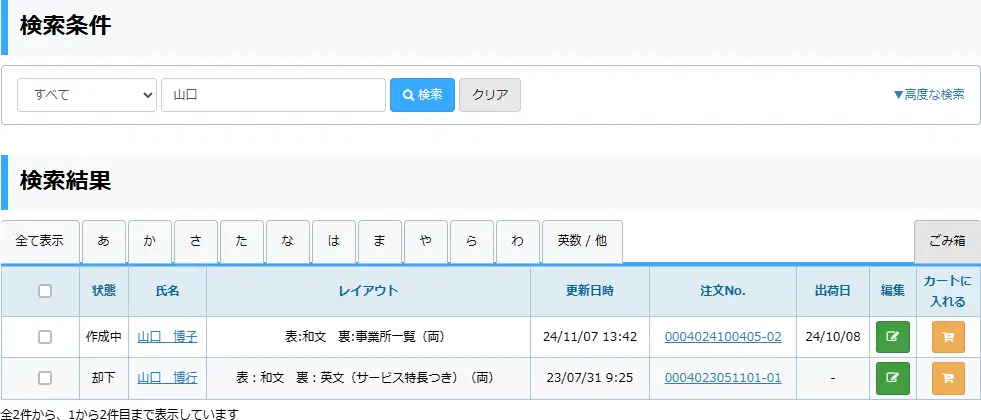Screen dimensions: 981x420
Task: Click the search text field containing 山口
Action: 273,95
